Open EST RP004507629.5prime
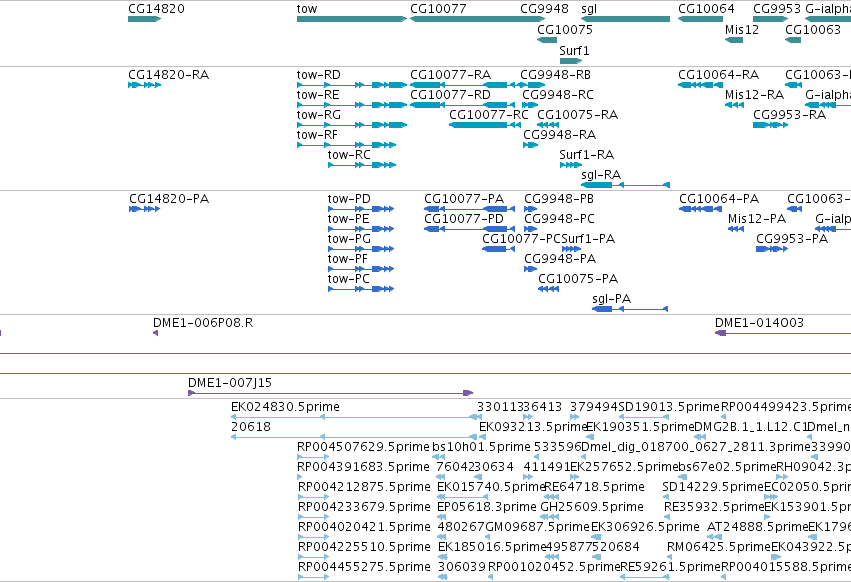The width and height of the screenshot is (851, 582). click(x=313, y=457)
